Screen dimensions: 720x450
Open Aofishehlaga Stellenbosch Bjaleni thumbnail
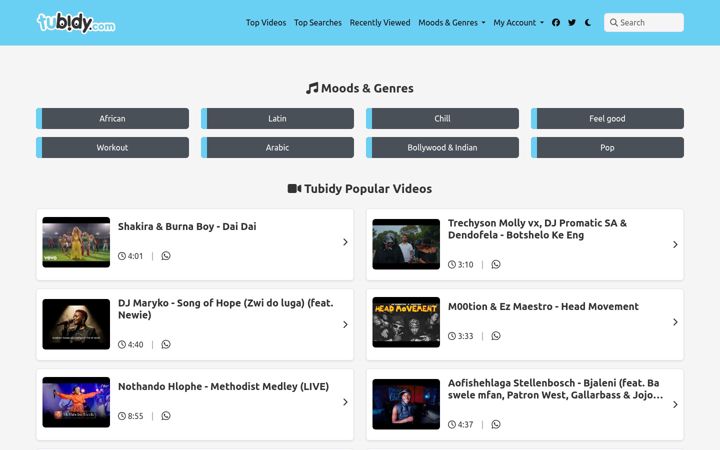[x=406, y=404]
